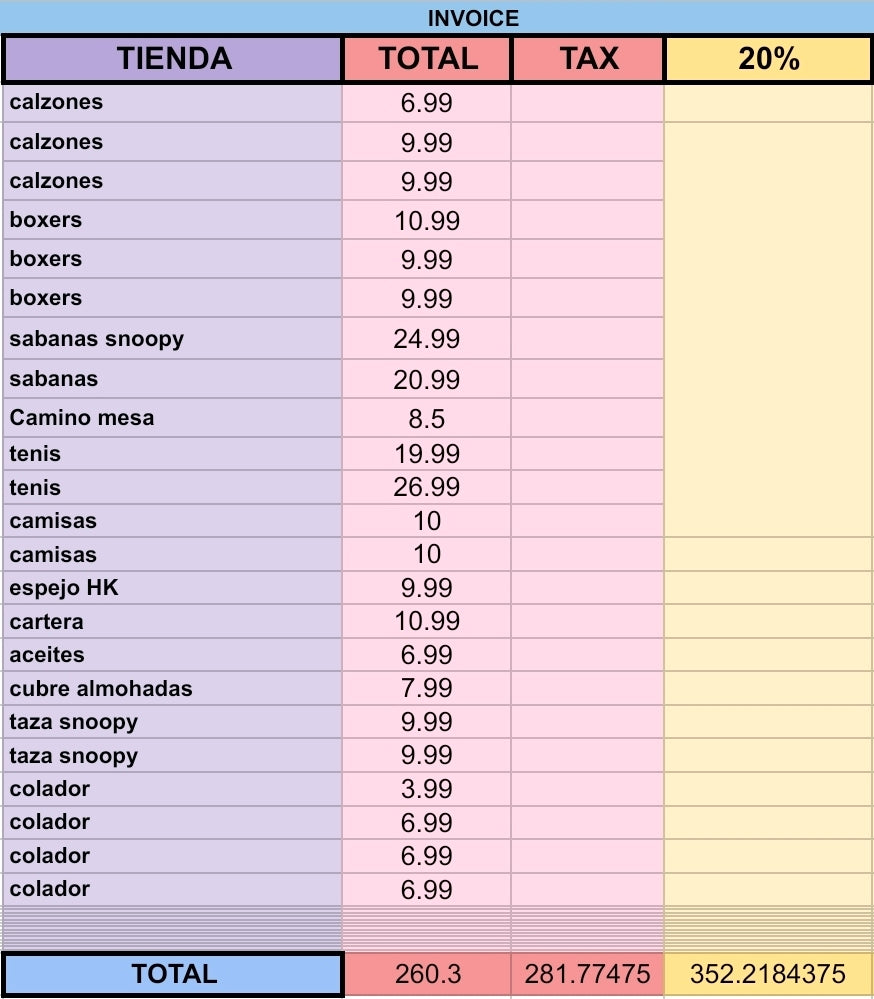Select the 20.99 sabanas price cell

(427, 379)
